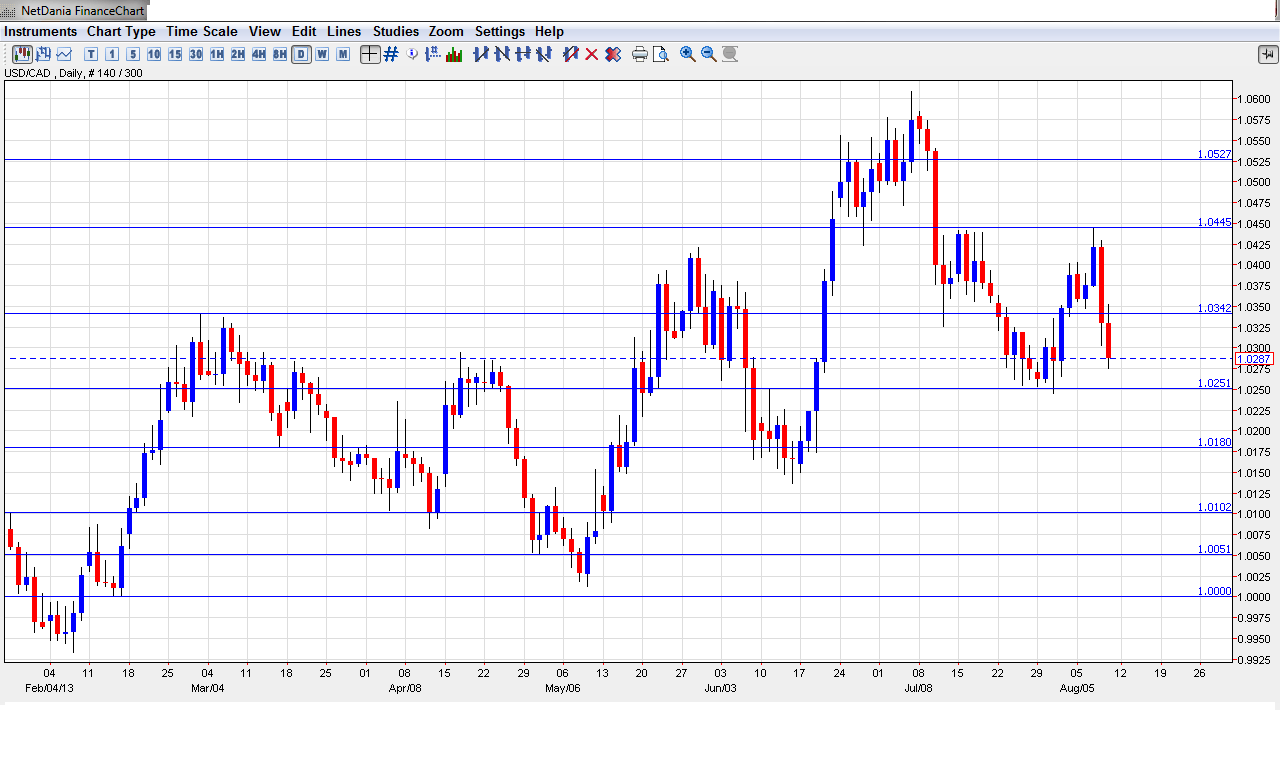Select the weekly W time scale button

[322, 54]
